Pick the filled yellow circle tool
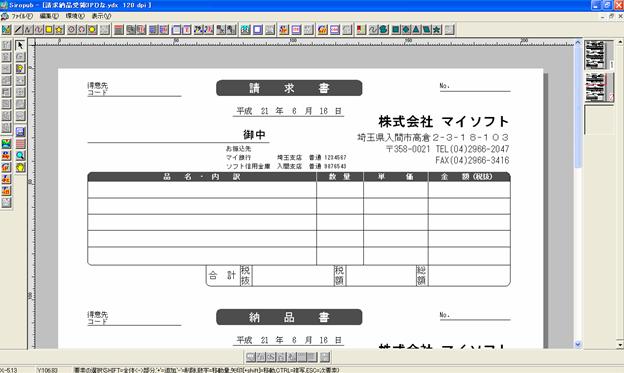Screen dimensions: 624x373 tap(92, 29)
